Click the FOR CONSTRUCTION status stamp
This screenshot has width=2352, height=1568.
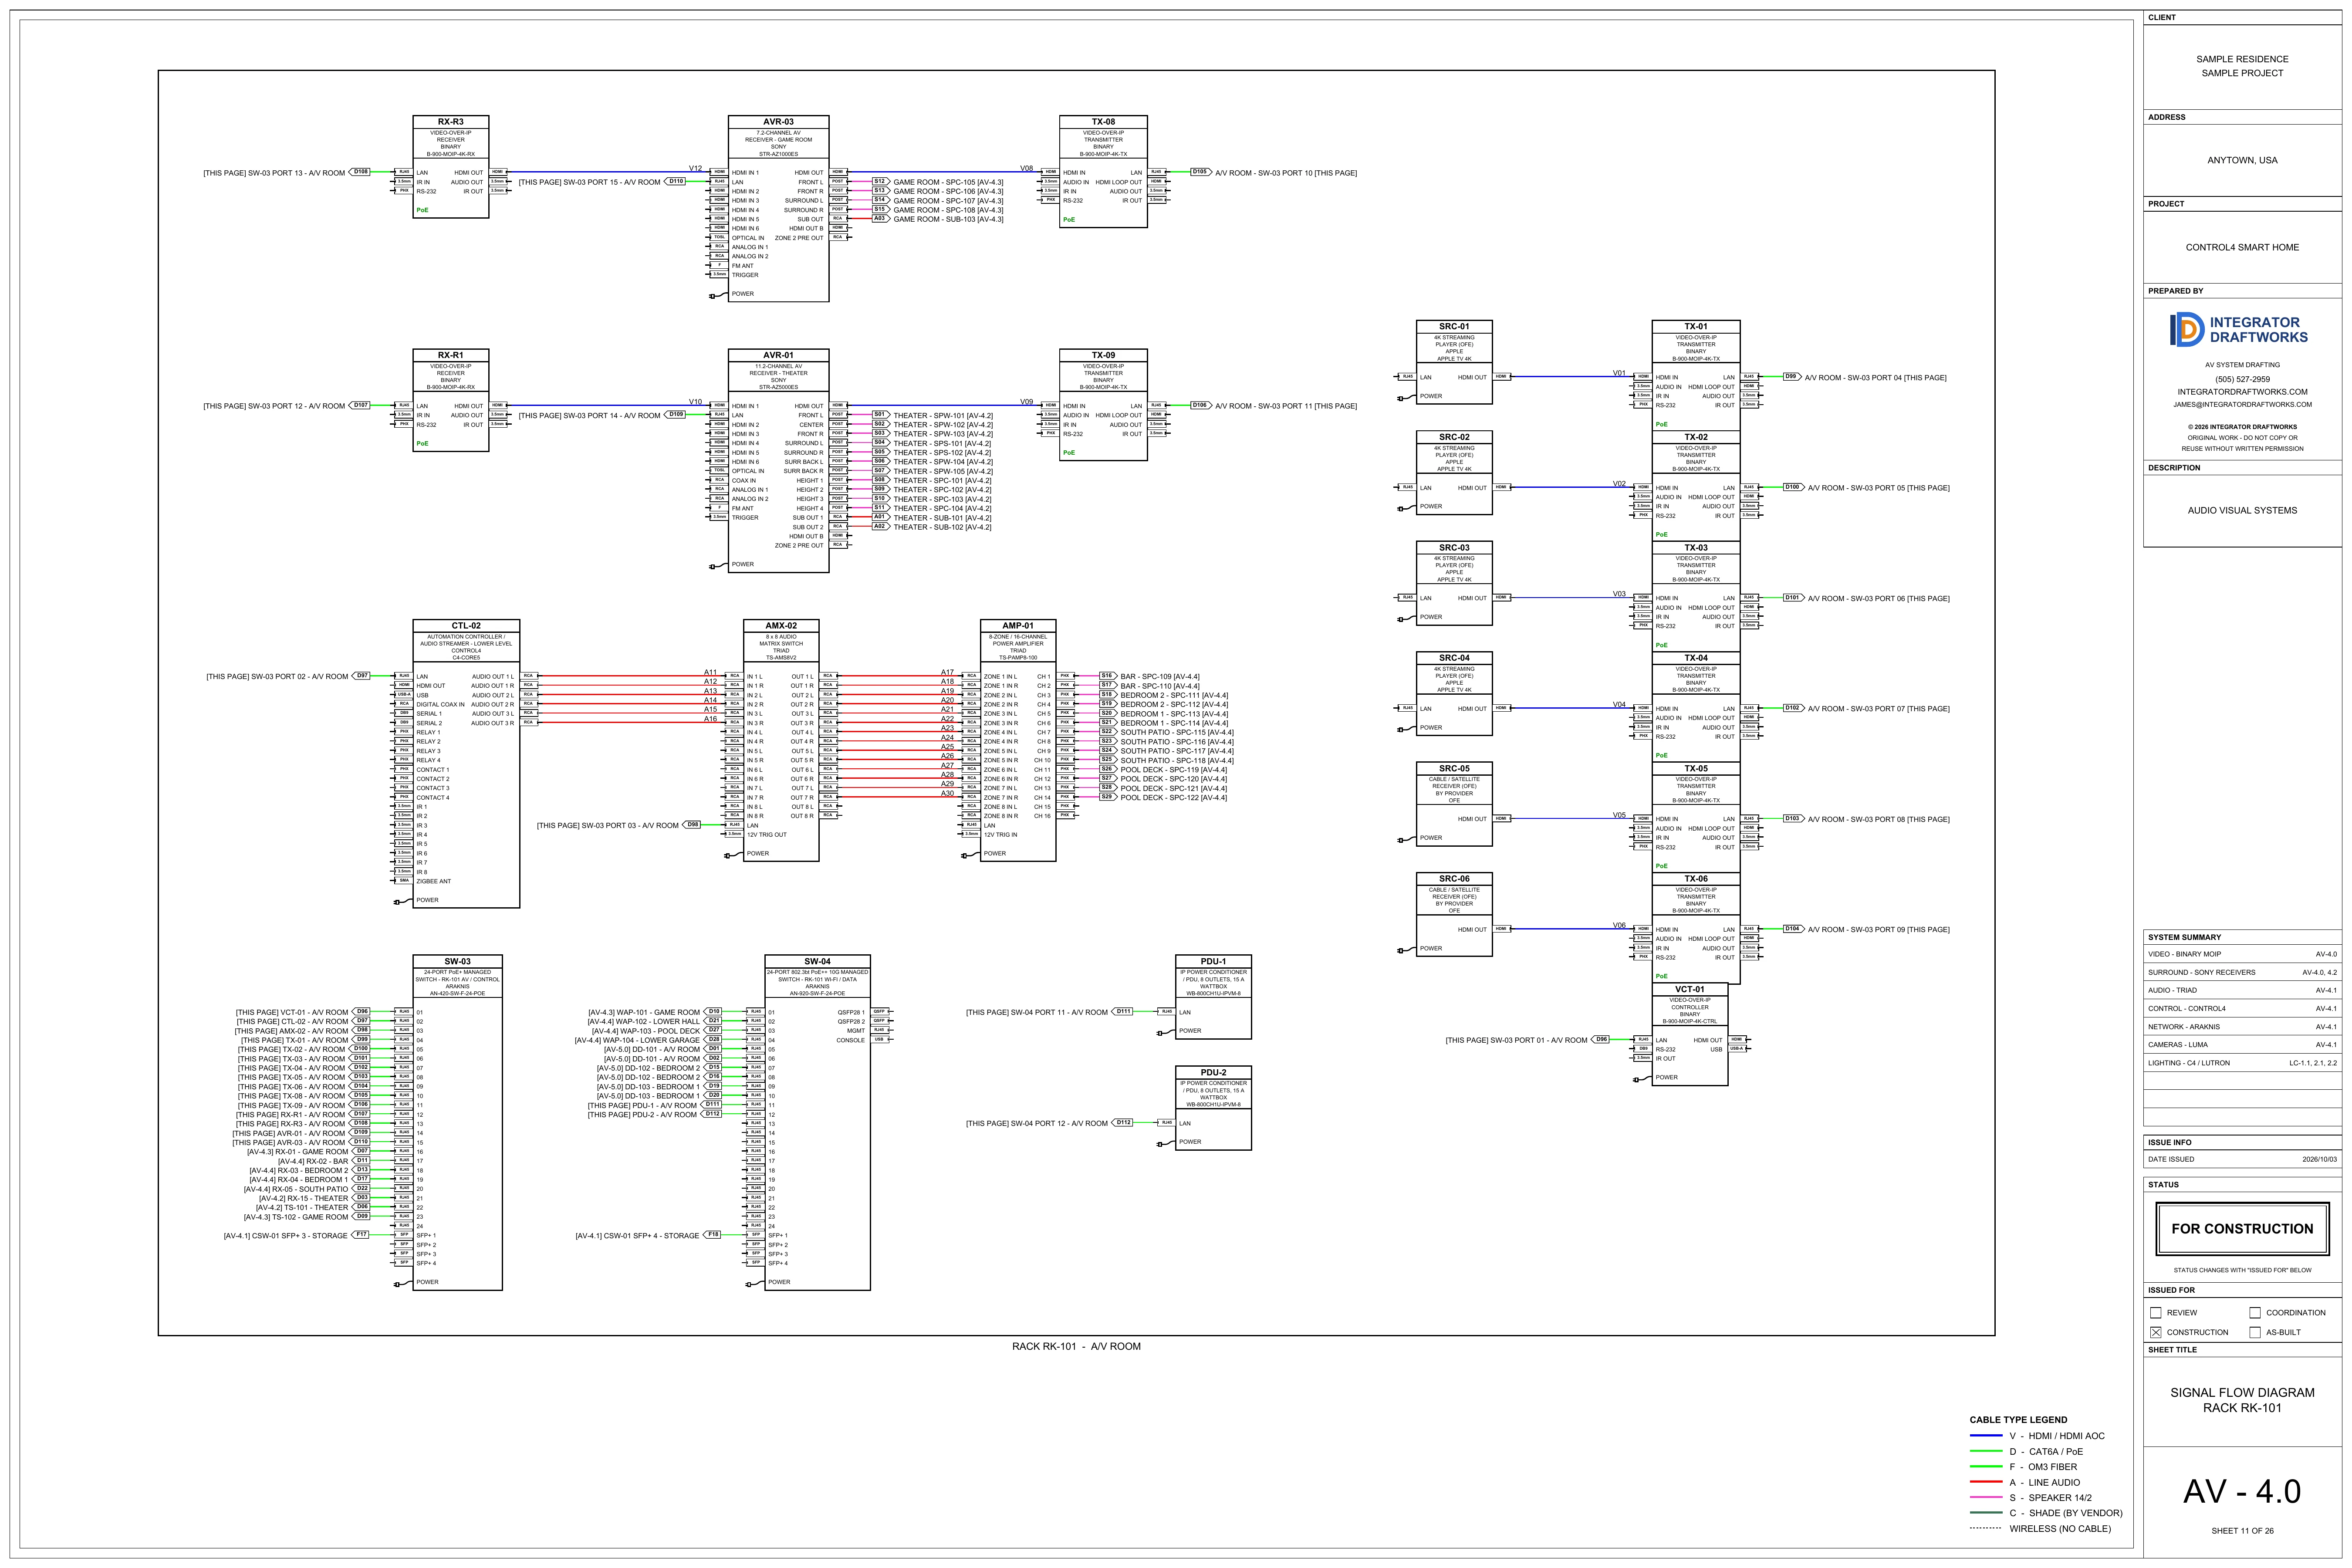(x=2242, y=1229)
